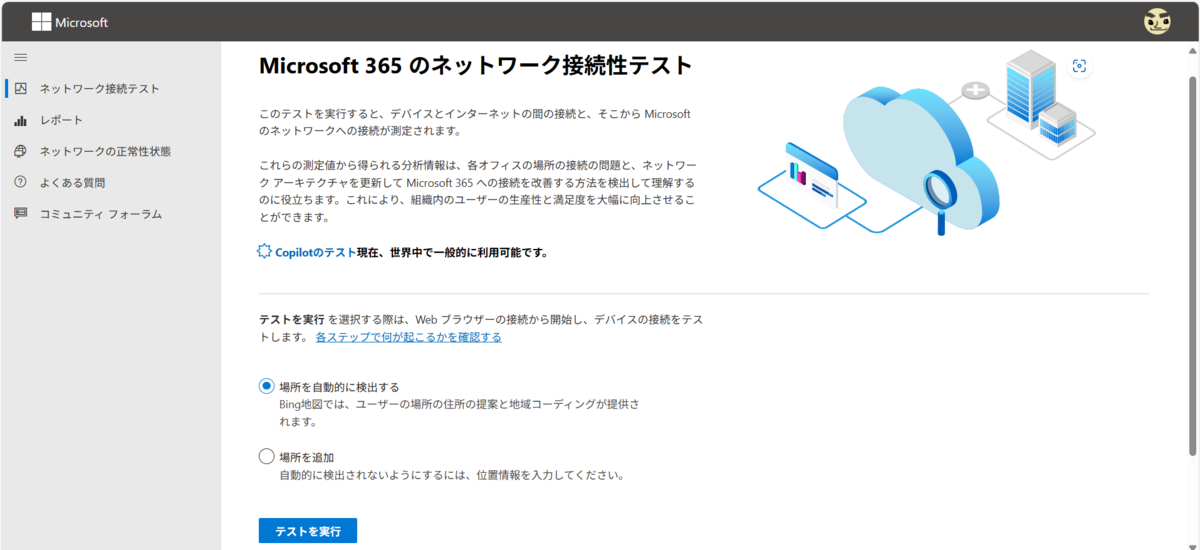
Task: Select 場所を追加 radio button
Action: (266, 456)
